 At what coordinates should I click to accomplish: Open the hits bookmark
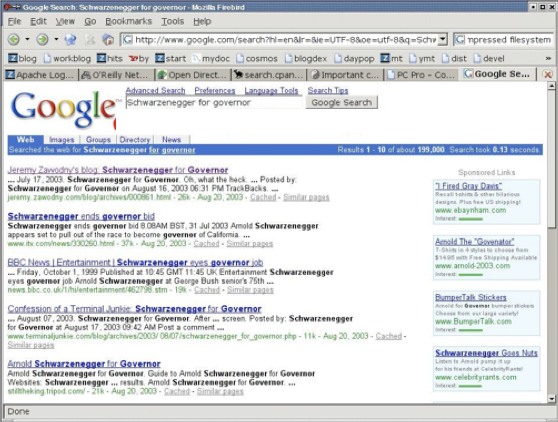110,58
